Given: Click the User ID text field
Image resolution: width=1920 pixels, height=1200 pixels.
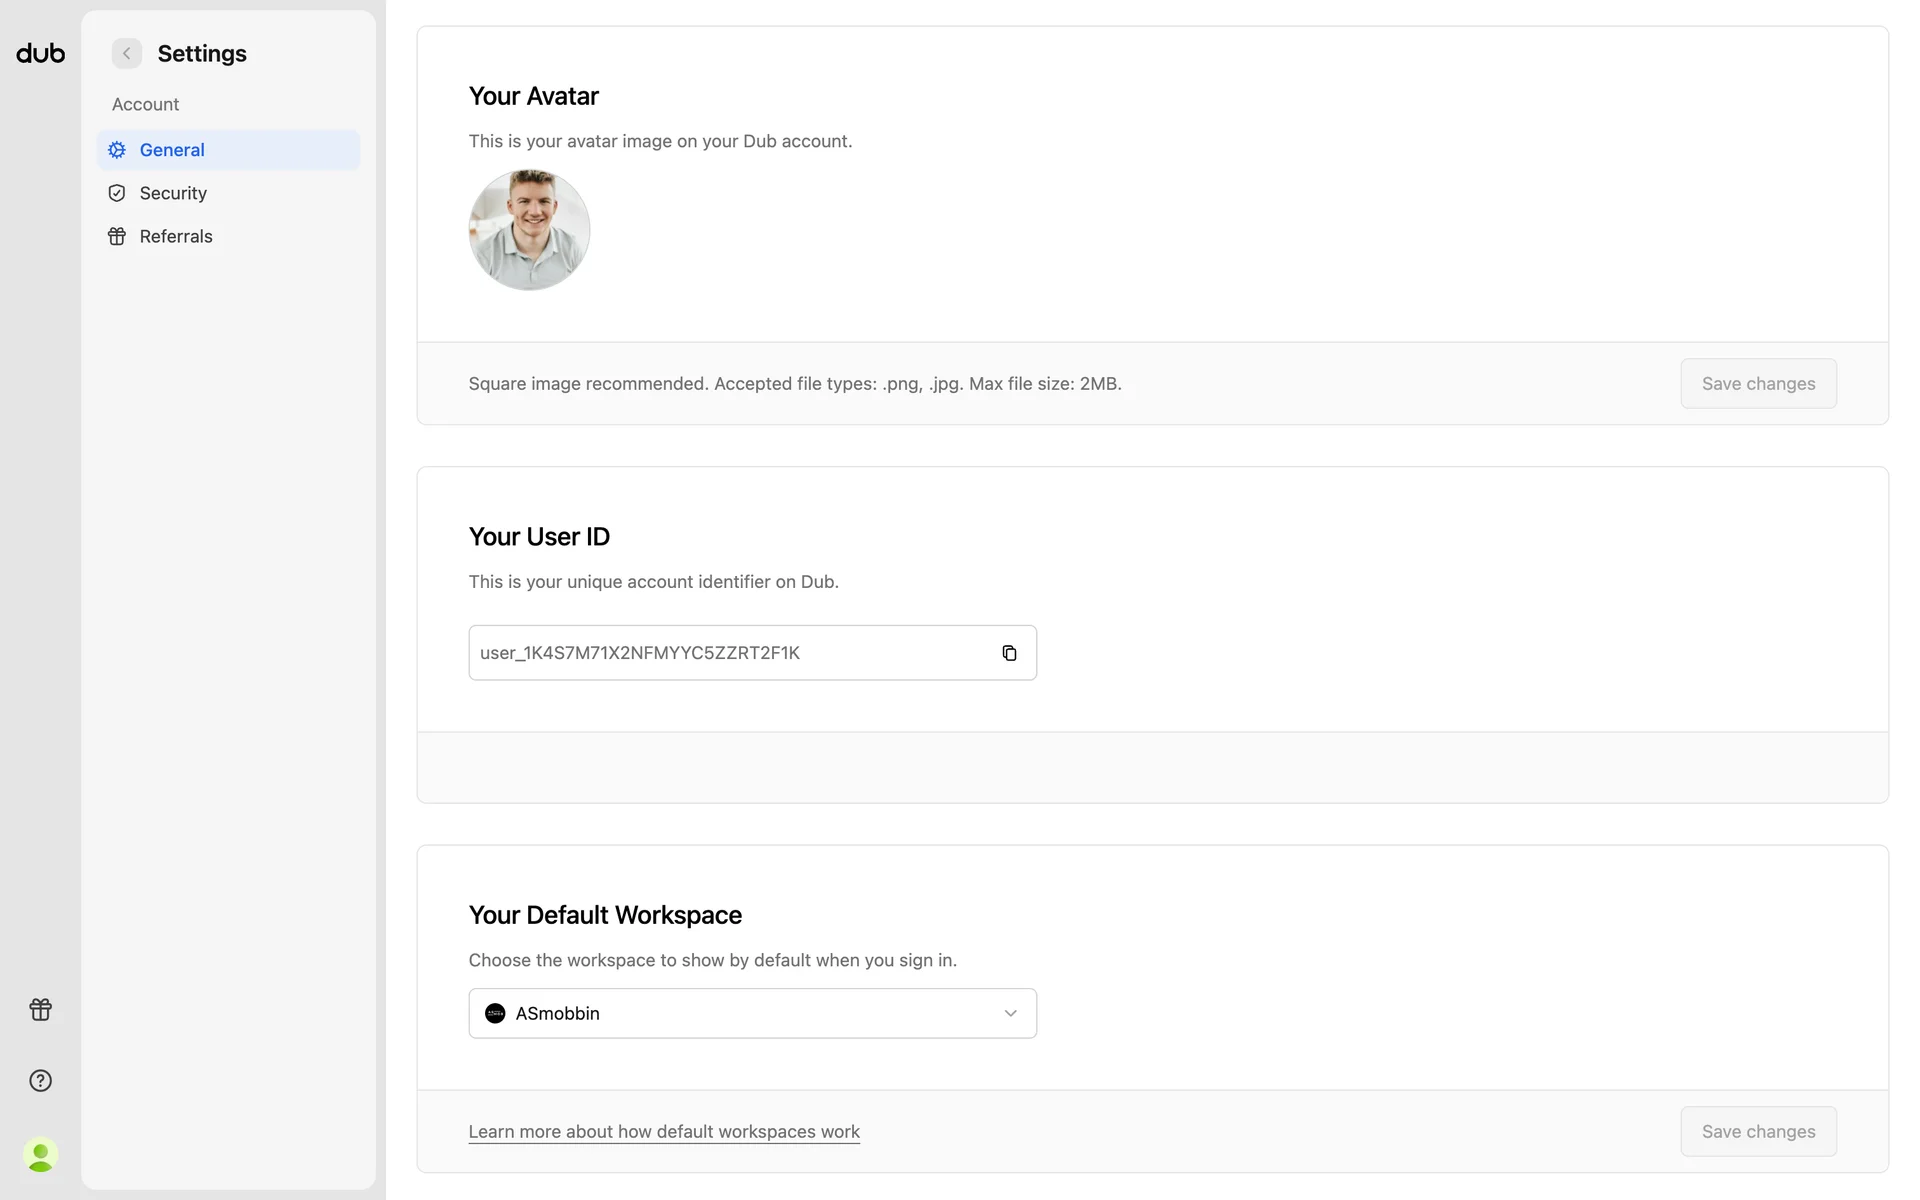Looking at the screenshot, I should coord(730,653).
